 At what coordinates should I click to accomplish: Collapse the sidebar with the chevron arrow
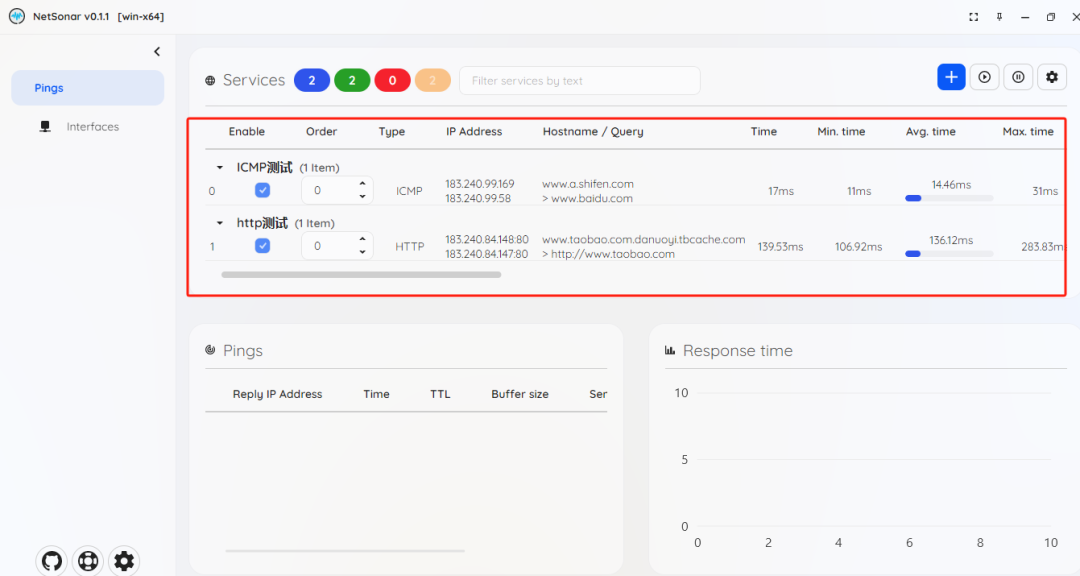(157, 52)
